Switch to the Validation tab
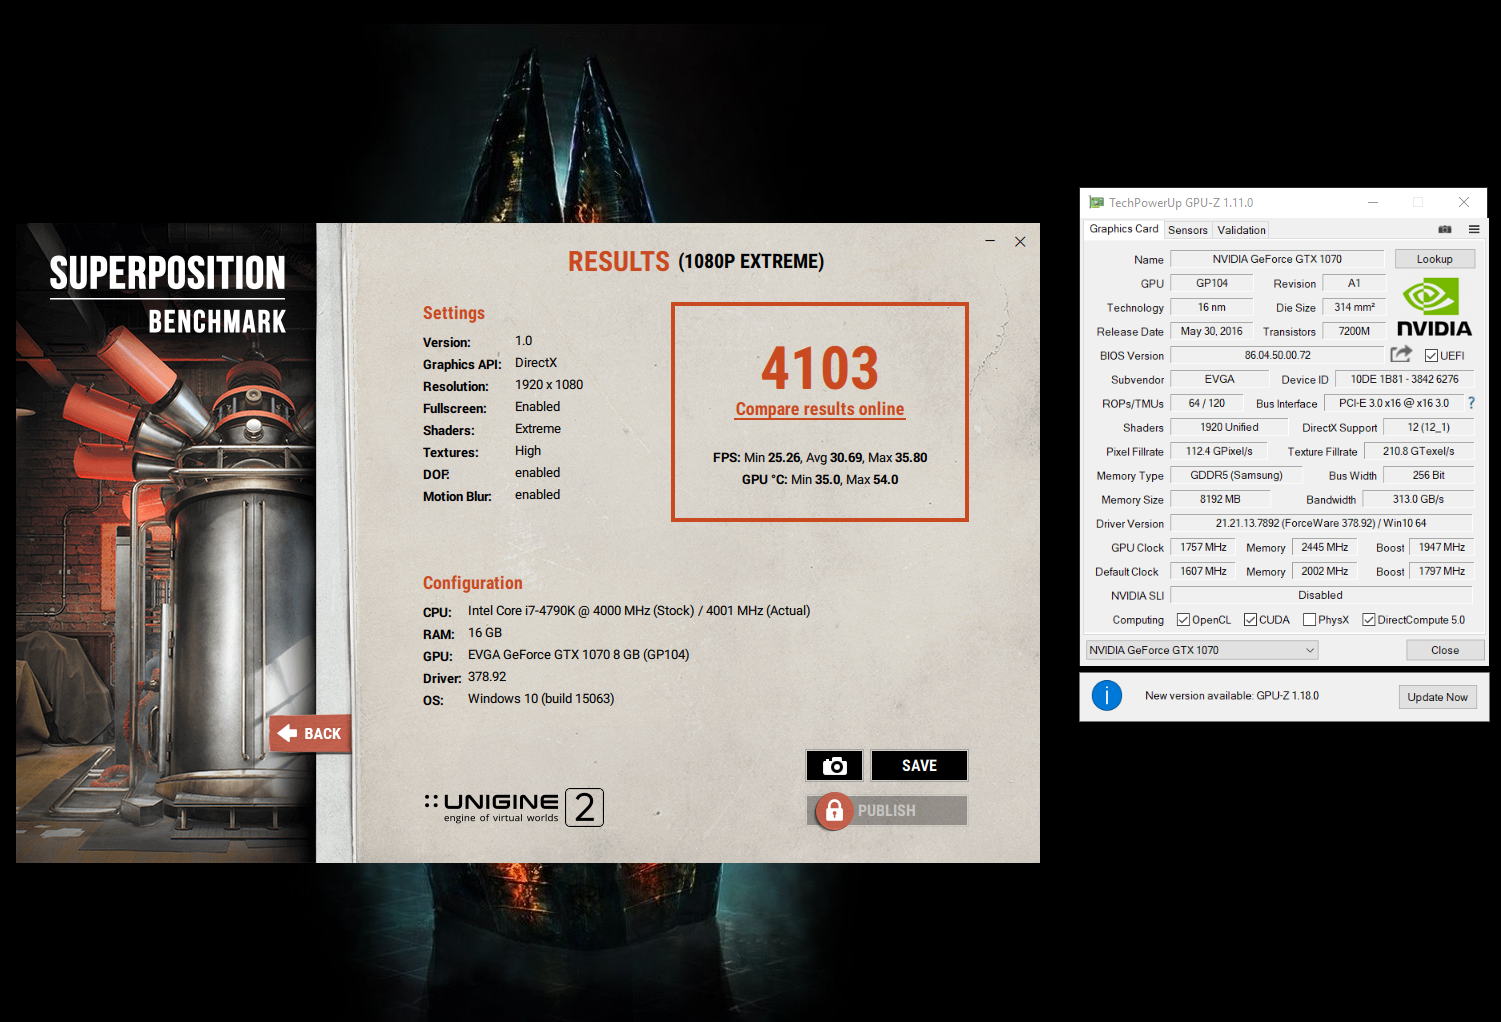The width and height of the screenshot is (1501, 1022). [x=1241, y=230]
